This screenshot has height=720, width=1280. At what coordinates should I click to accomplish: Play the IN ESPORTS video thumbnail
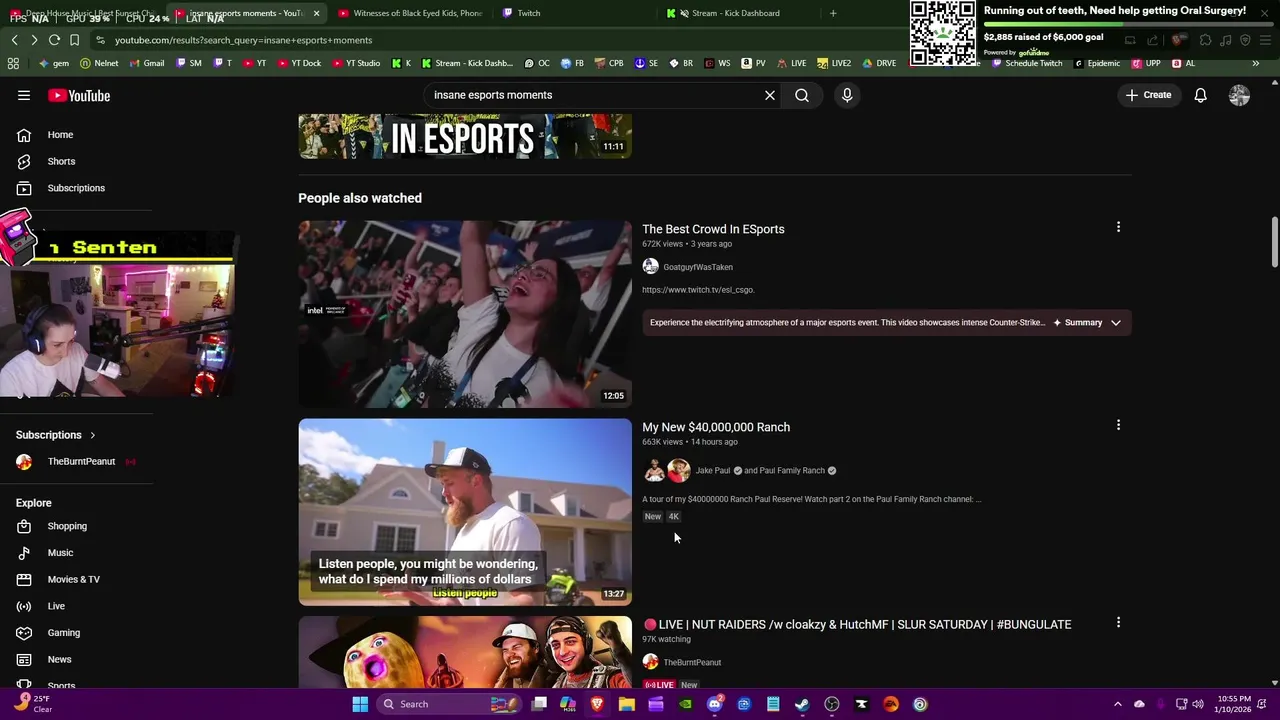click(465, 136)
